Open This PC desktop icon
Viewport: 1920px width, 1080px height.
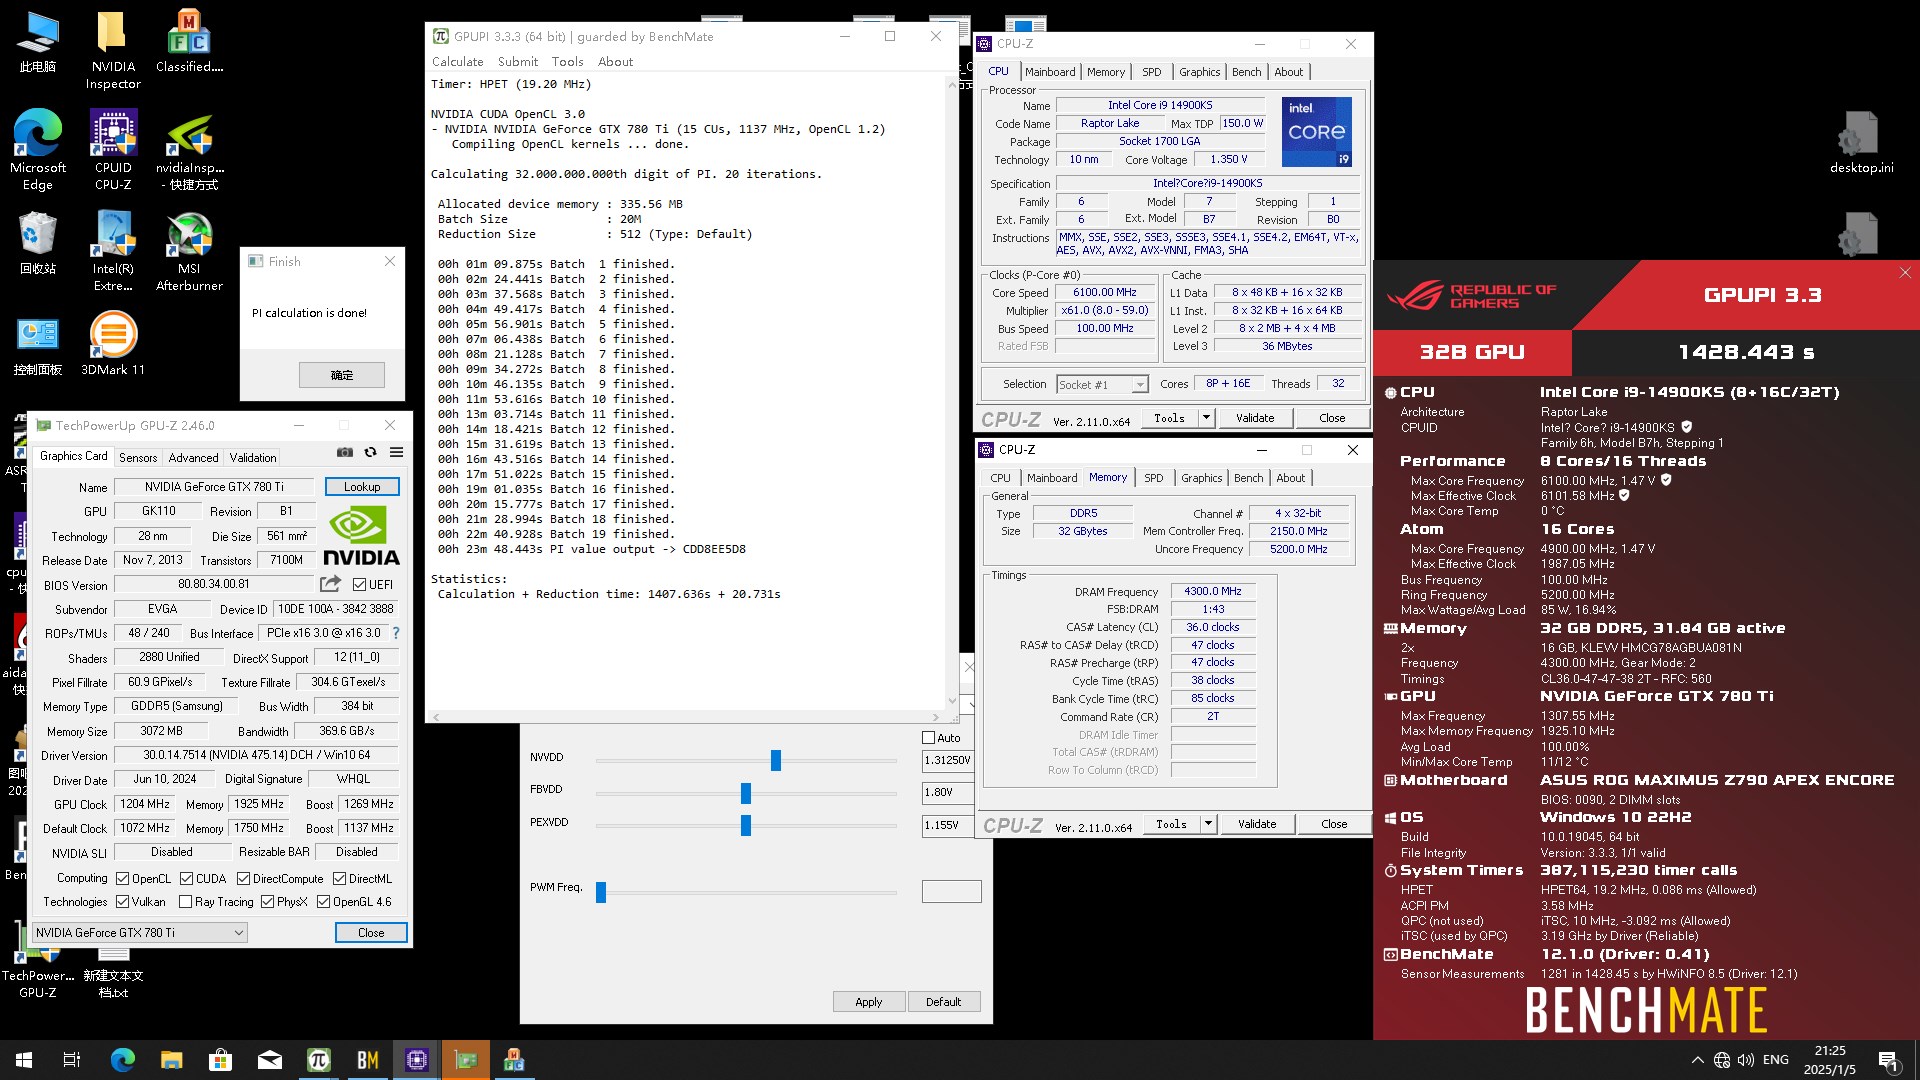tap(38, 42)
